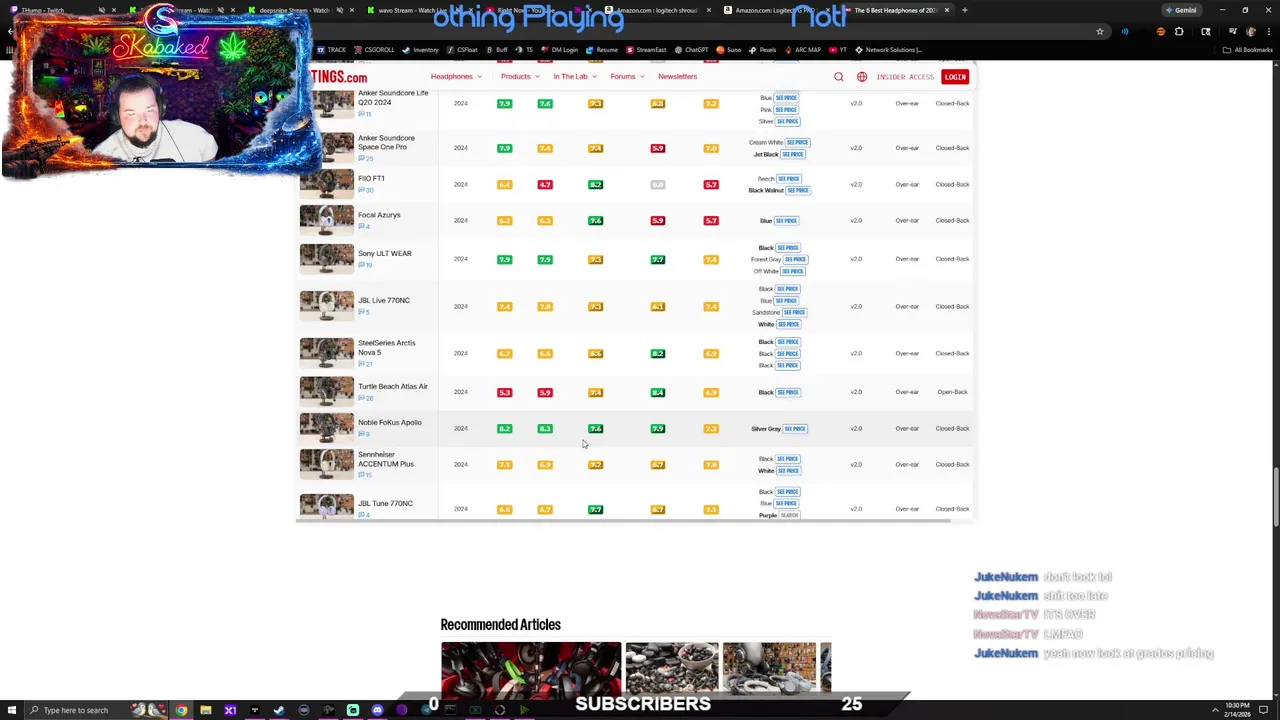
Task: Bookmark this page with star icon
Action: tap(1099, 32)
